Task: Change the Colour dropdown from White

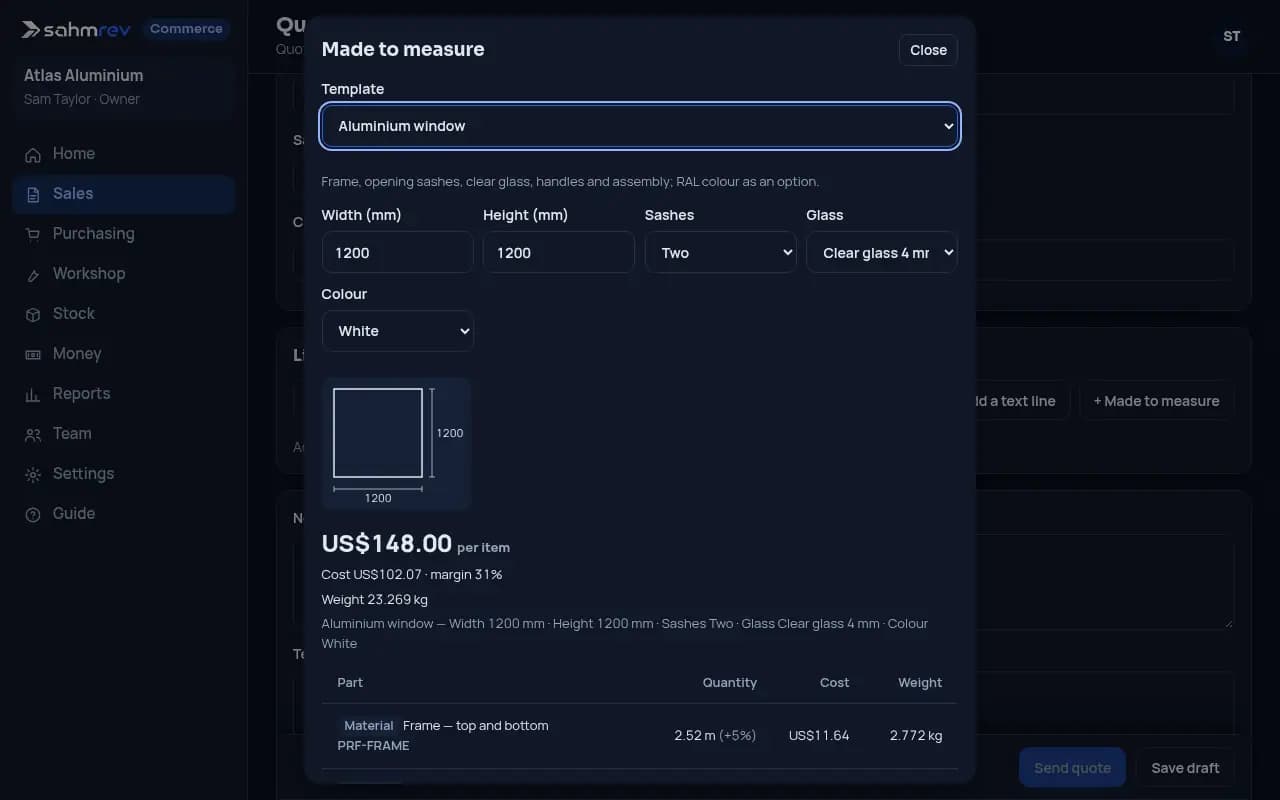Action: pos(397,331)
